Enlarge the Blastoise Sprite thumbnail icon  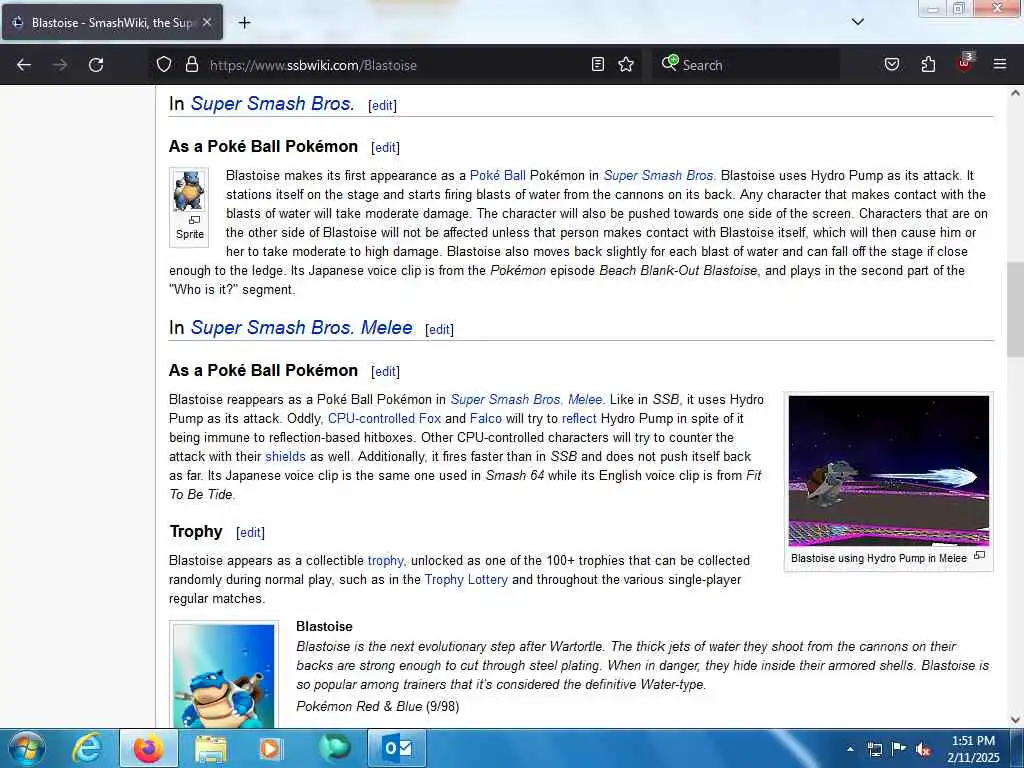click(195, 220)
